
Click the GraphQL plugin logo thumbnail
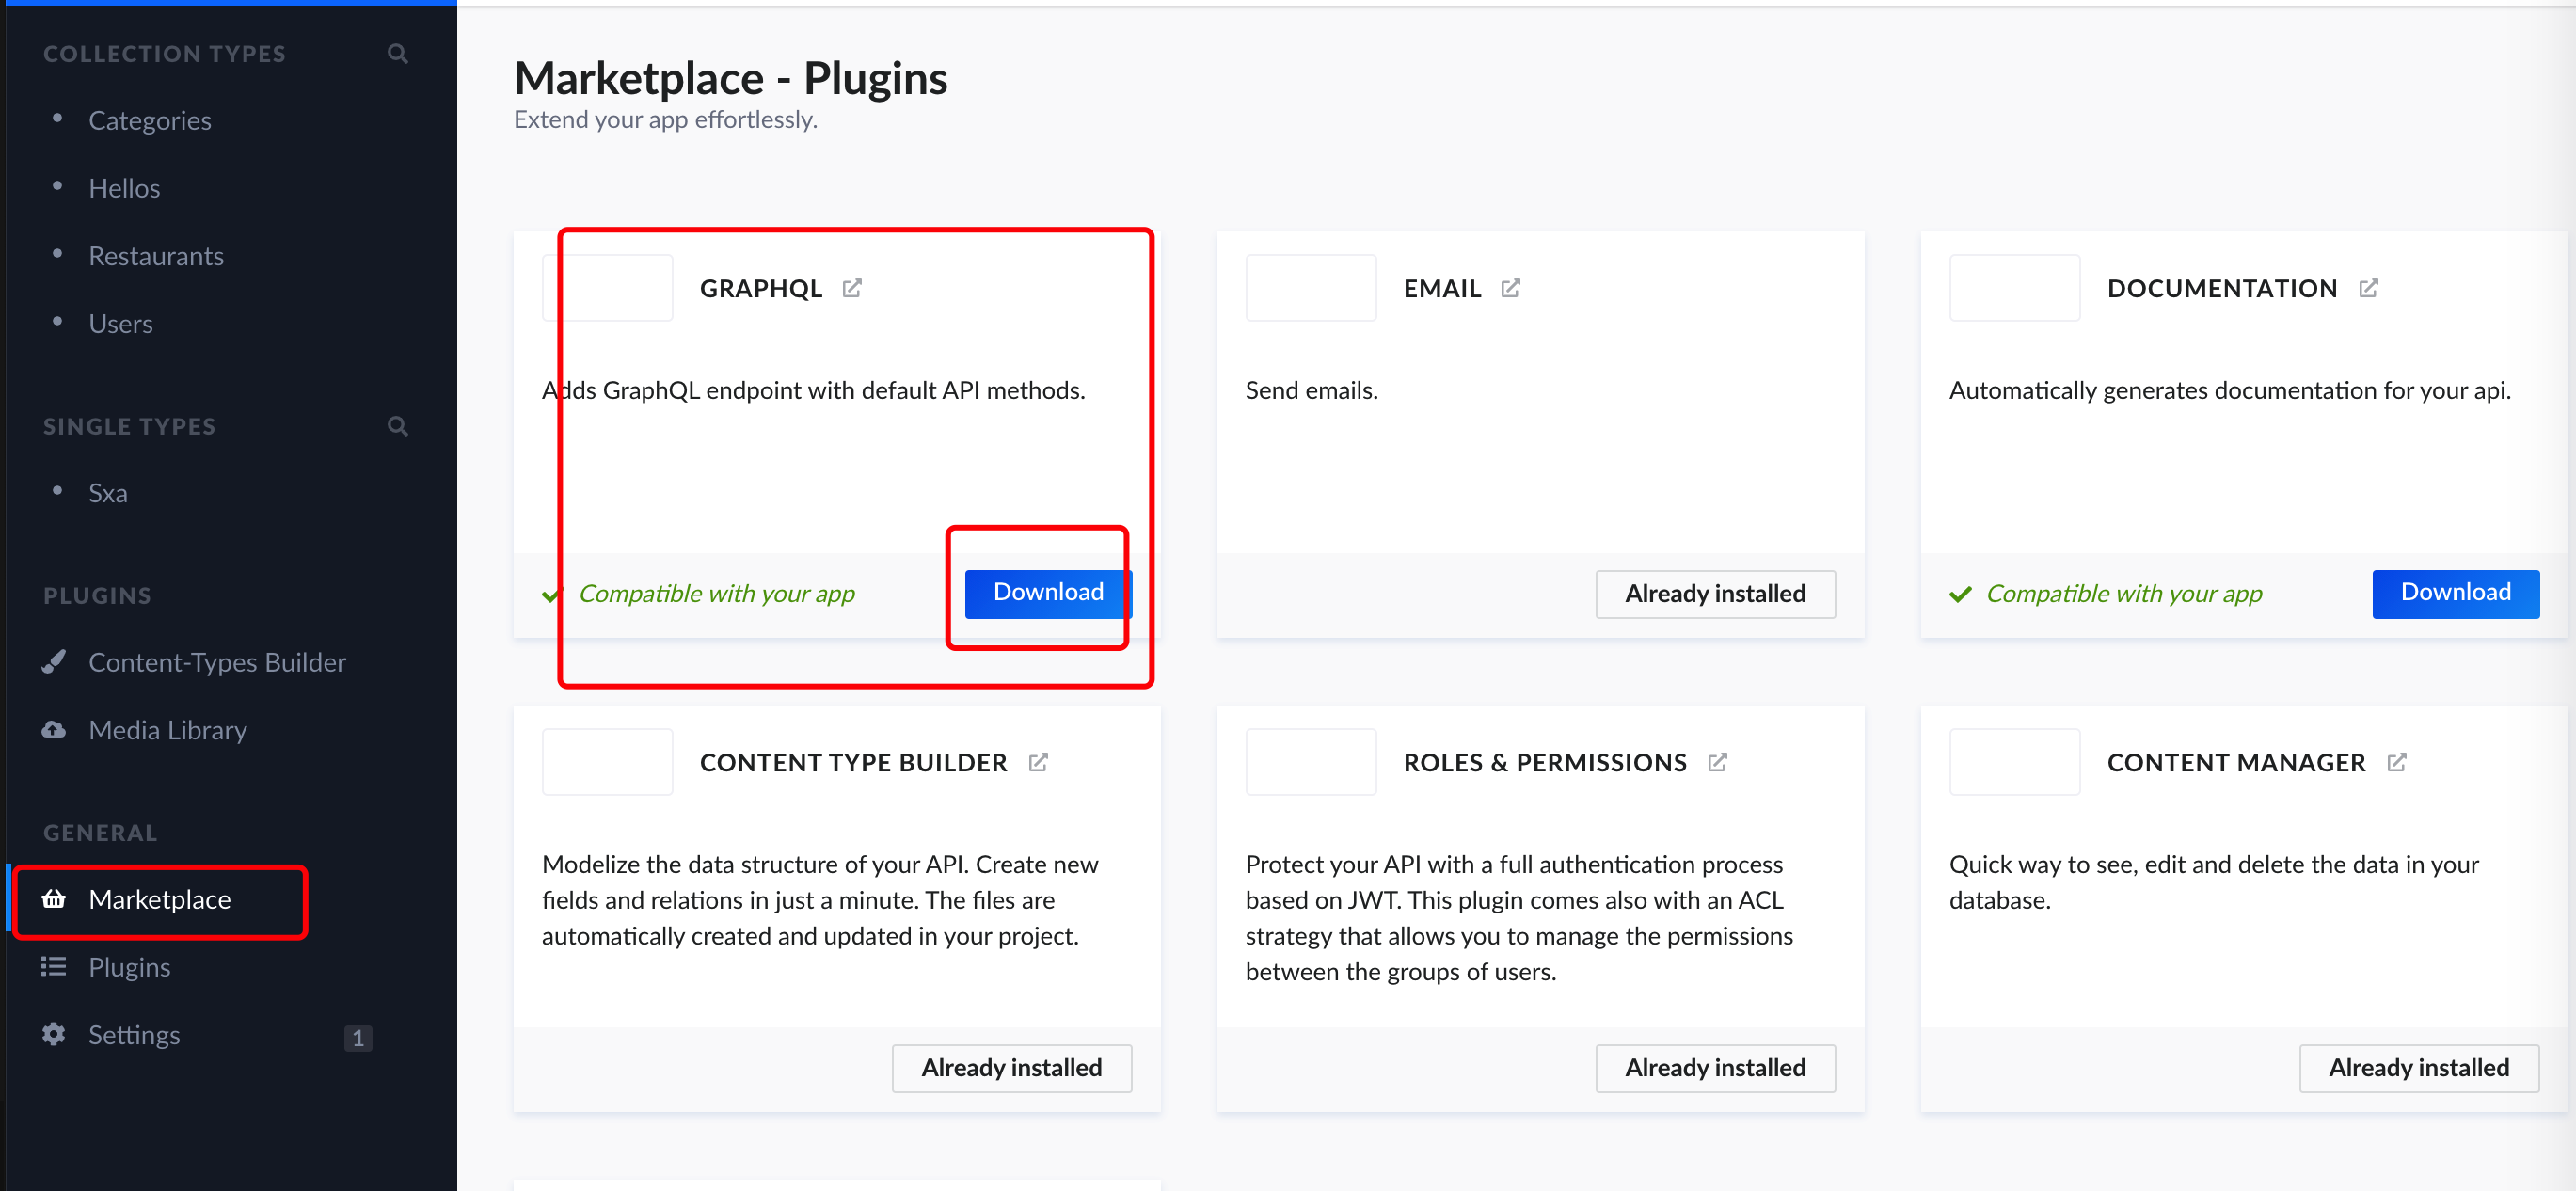pyautogui.click(x=607, y=288)
